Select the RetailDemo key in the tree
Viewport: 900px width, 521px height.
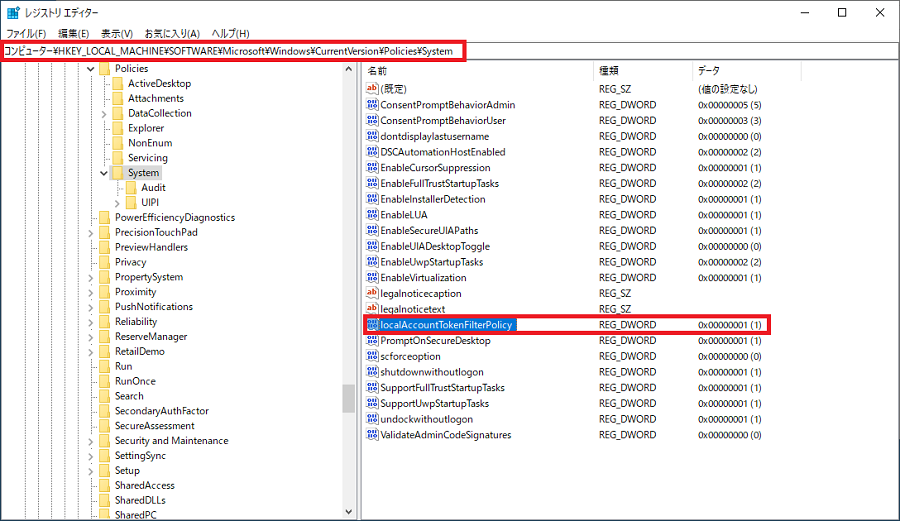[x=139, y=351]
